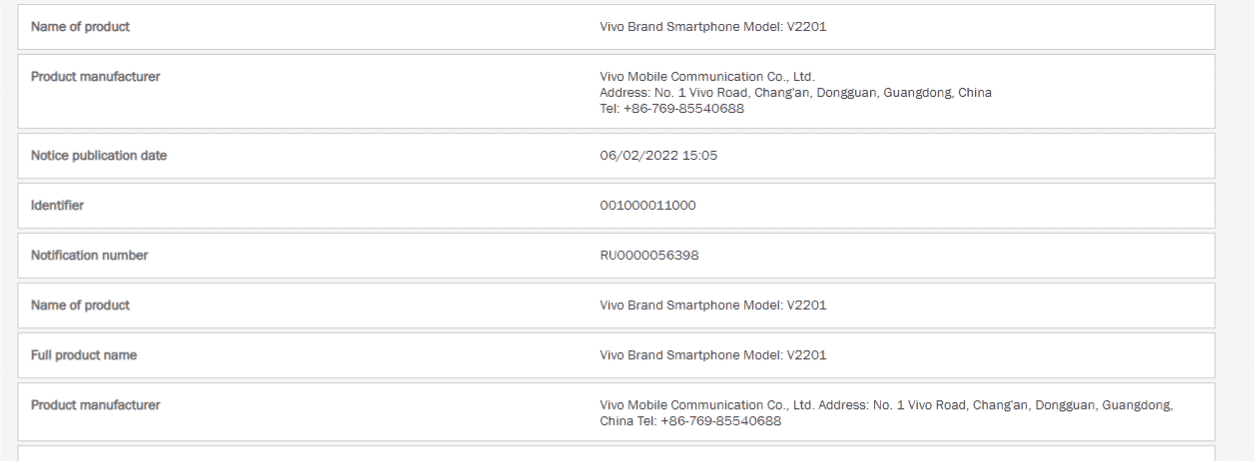Click the line beginning China Tel: +86-769

coord(690,421)
